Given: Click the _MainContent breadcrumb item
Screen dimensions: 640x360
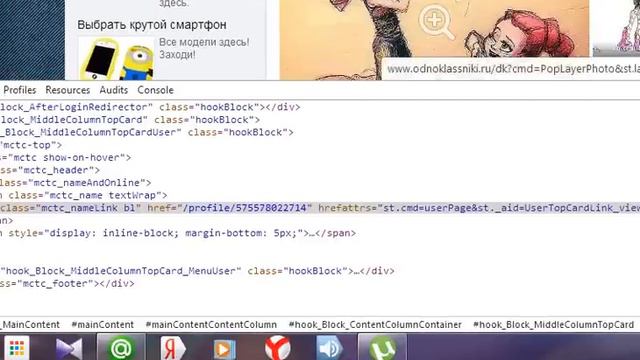Looking at the screenshot, I should 30,325.
